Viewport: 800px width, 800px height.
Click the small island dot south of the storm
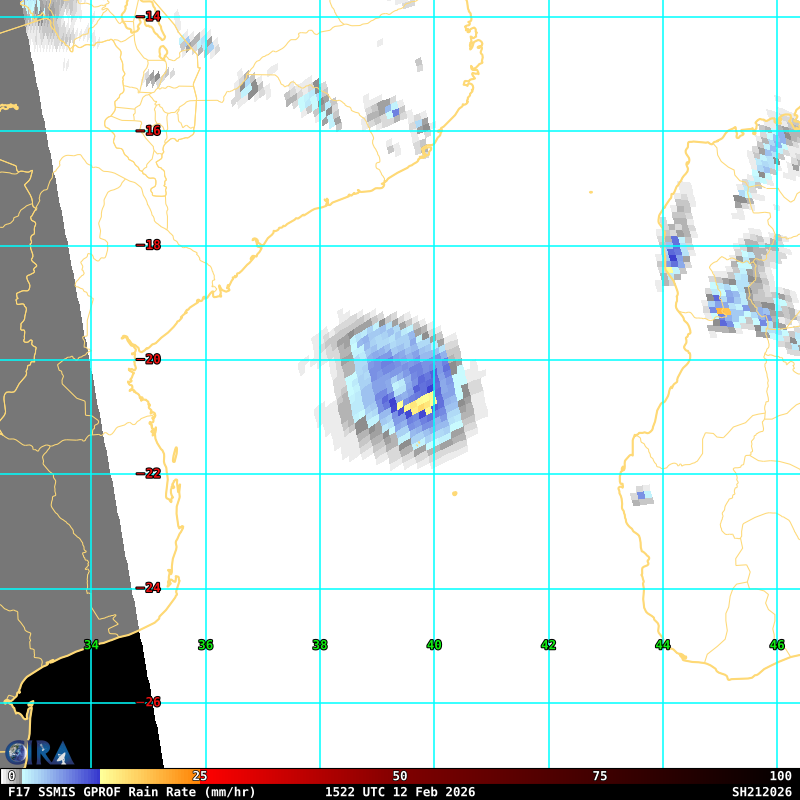click(x=454, y=493)
